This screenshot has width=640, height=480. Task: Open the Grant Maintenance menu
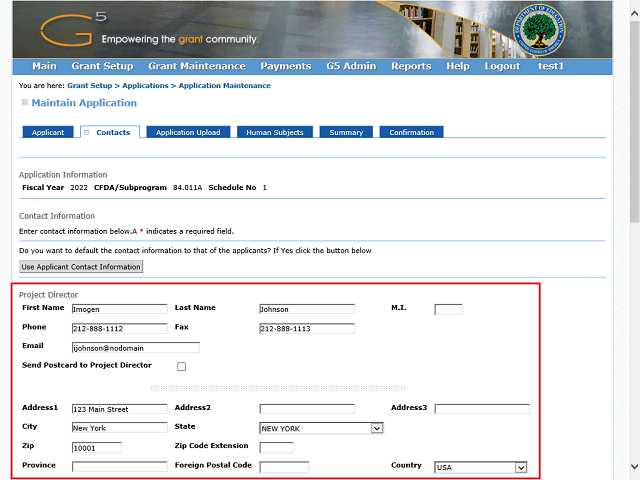pyautogui.click(x=197, y=66)
